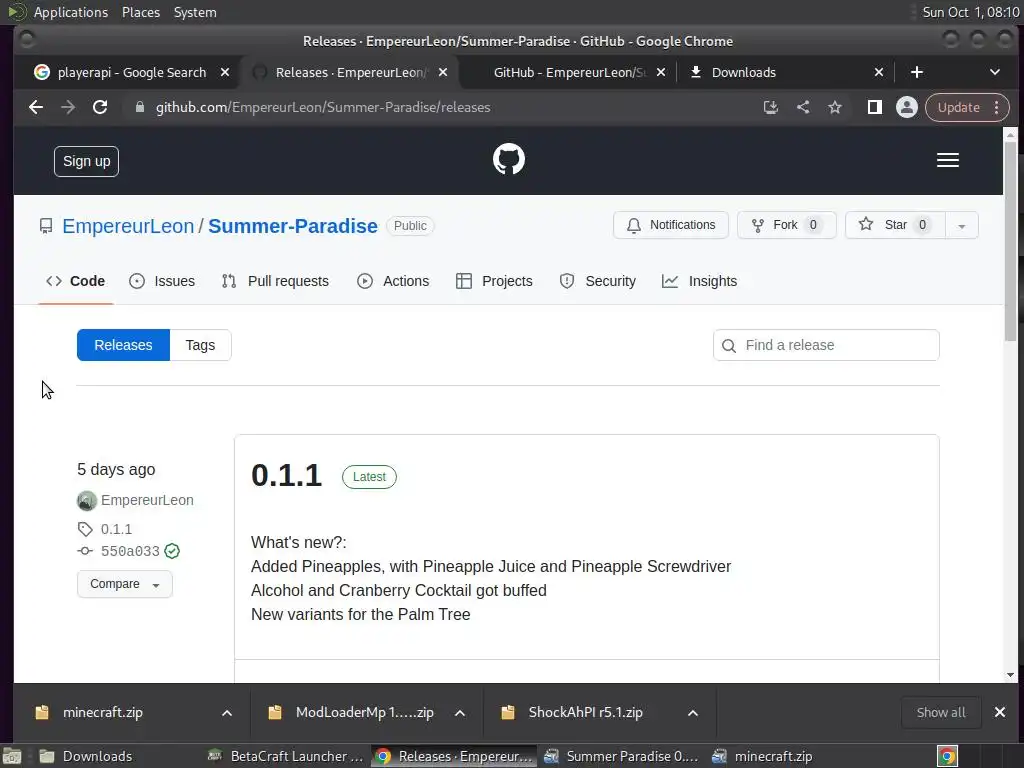Viewport: 1024px width, 768px height.
Task: Switch to Summer Paradise archive window in the taskbar
Action: pyautogui.click(x=622, y=756)
